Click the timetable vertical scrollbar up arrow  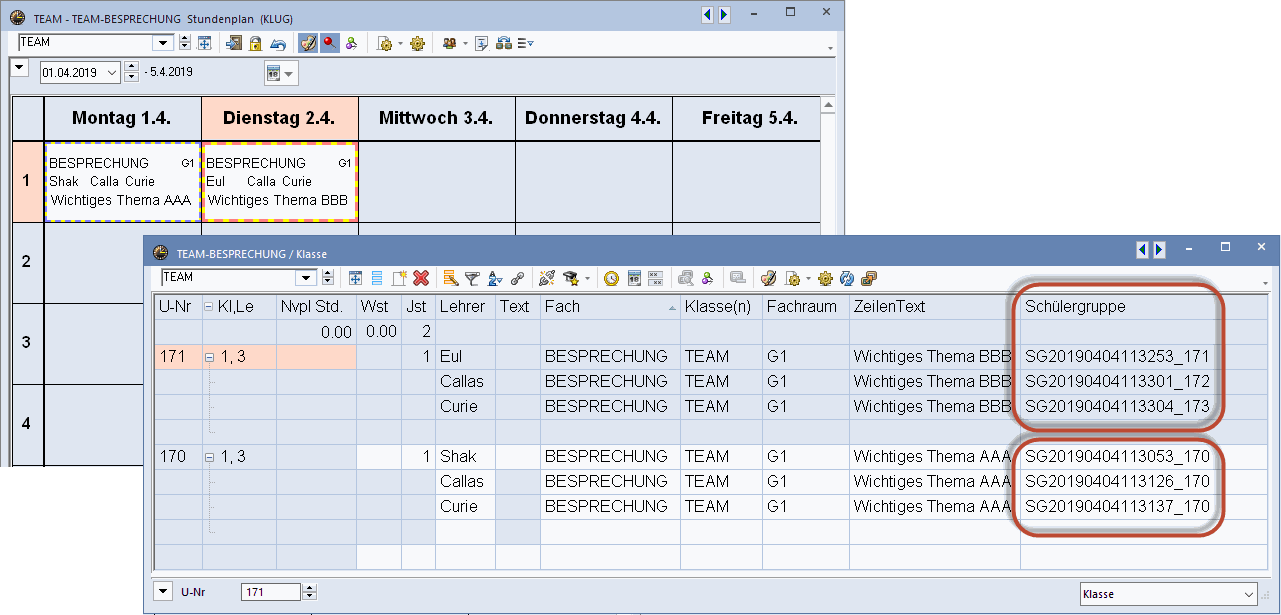point(827,103)
